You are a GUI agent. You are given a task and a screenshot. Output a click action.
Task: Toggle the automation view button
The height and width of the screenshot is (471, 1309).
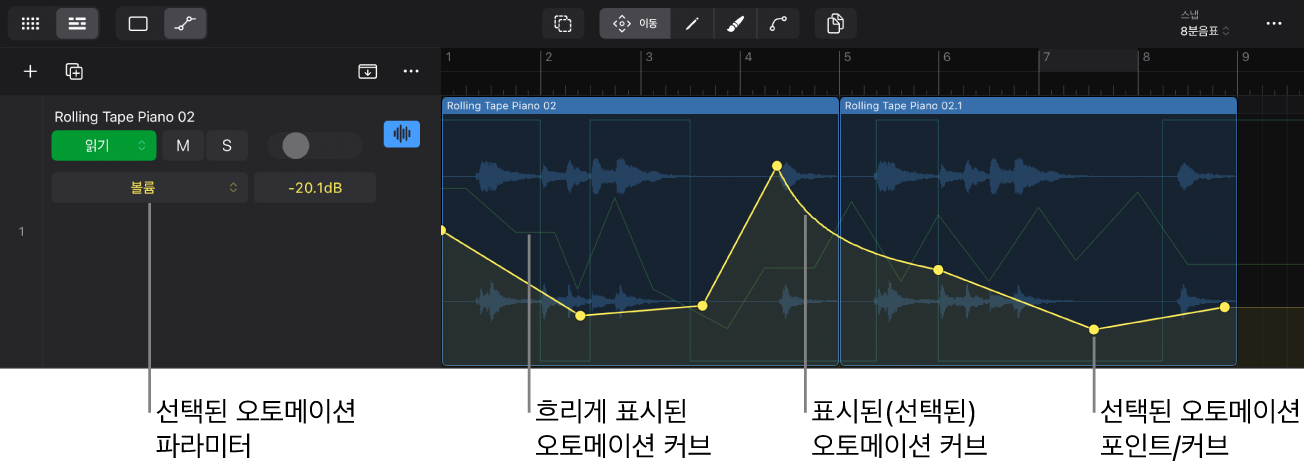184,23
